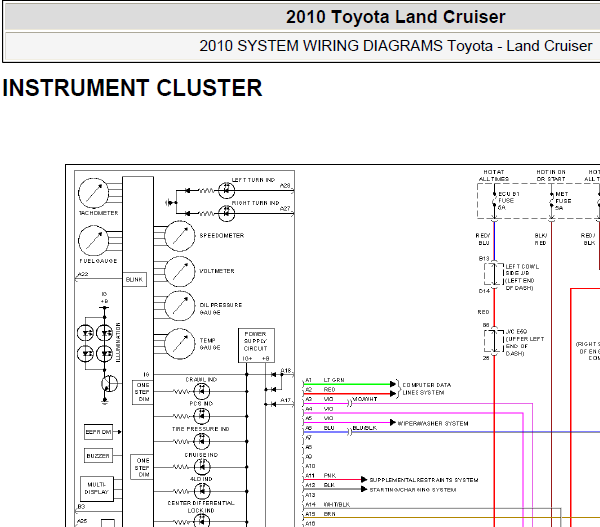The width and height of the screenshot is (600, 527).
Task: Click the 'ILLUMINATION' vertical label
Action: click(x=118, y=342)
